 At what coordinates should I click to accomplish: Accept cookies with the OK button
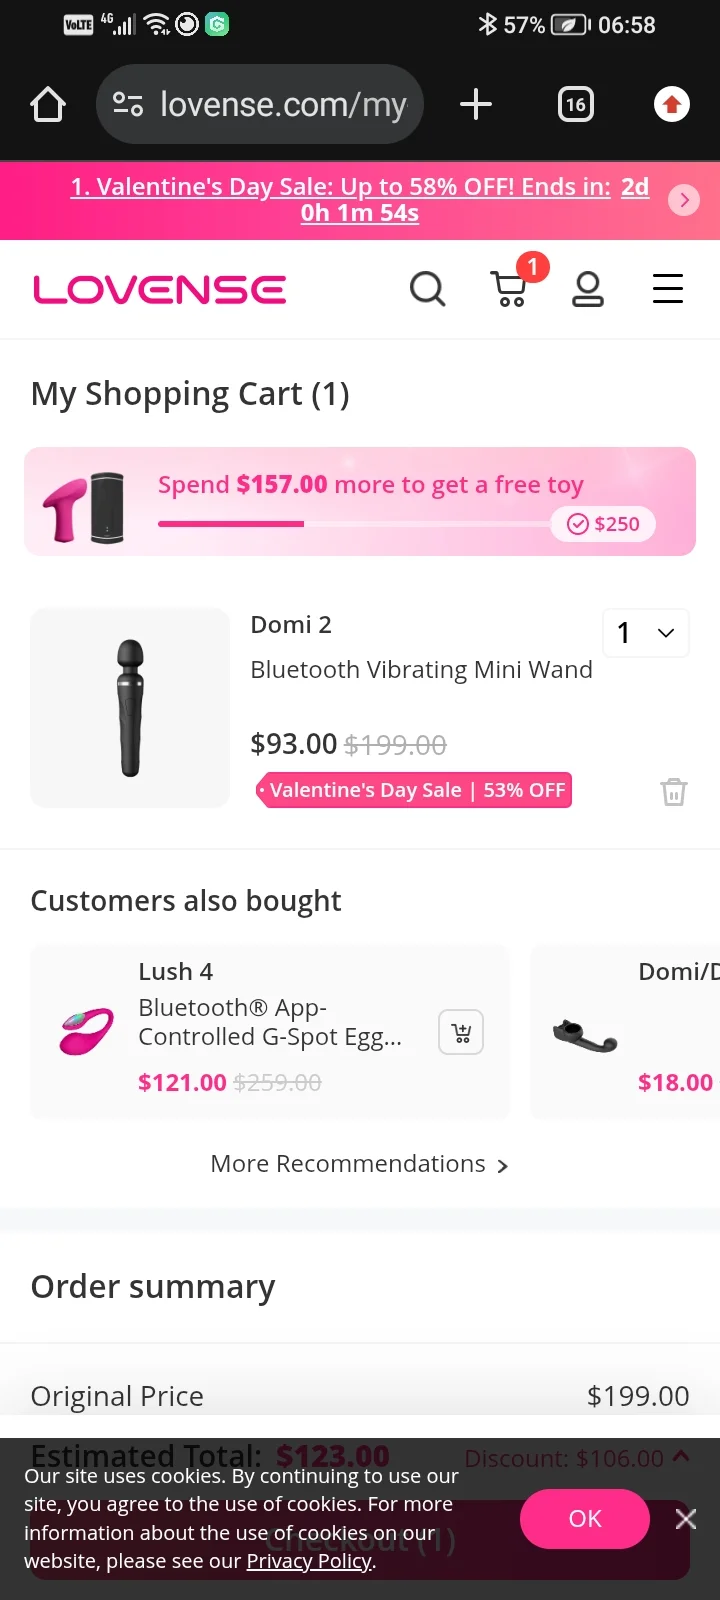(x=585, y=1519)
